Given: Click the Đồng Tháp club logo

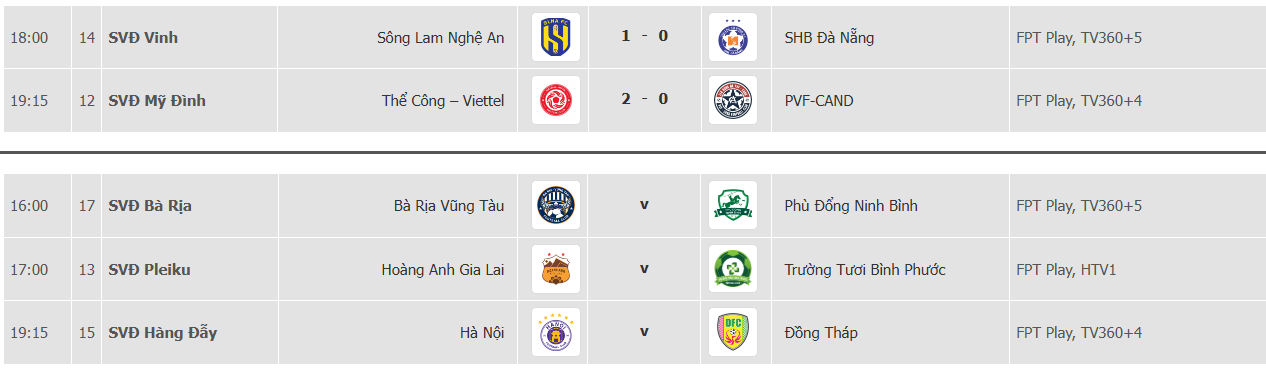Looking at the screenshot, I should pyautogui.click(x=733, y=332).
